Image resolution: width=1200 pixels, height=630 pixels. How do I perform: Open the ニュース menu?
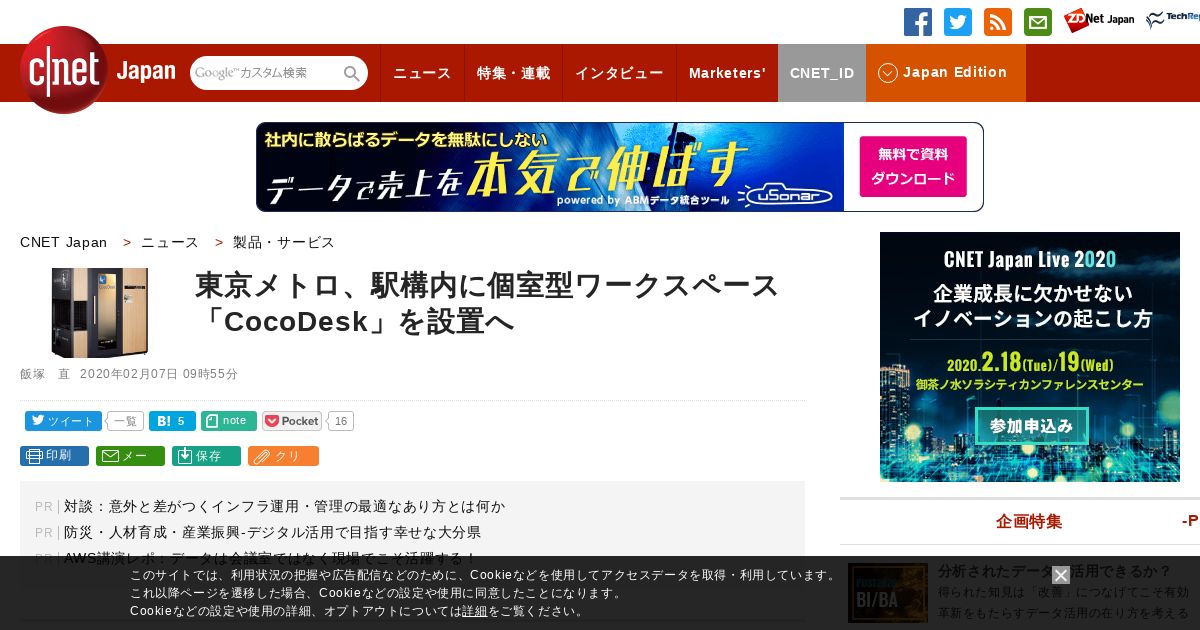(422, 73)
